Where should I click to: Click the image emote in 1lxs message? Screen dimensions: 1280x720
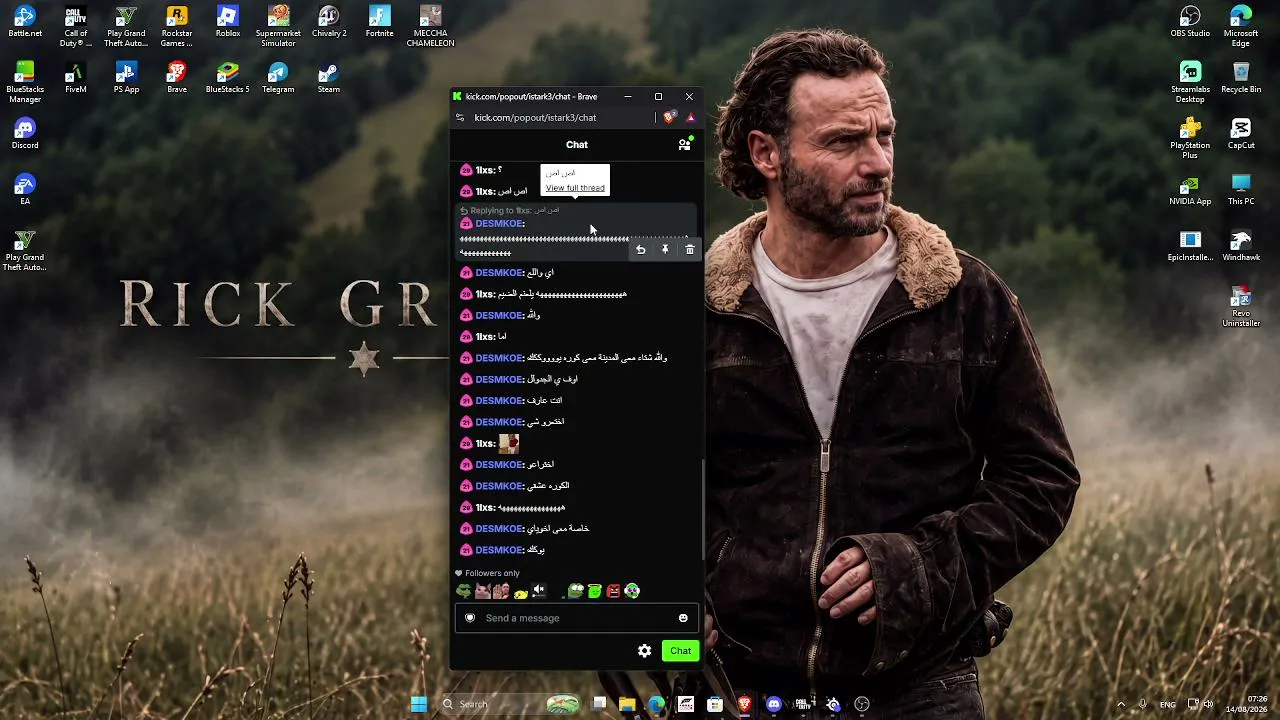tap(509, 443)
